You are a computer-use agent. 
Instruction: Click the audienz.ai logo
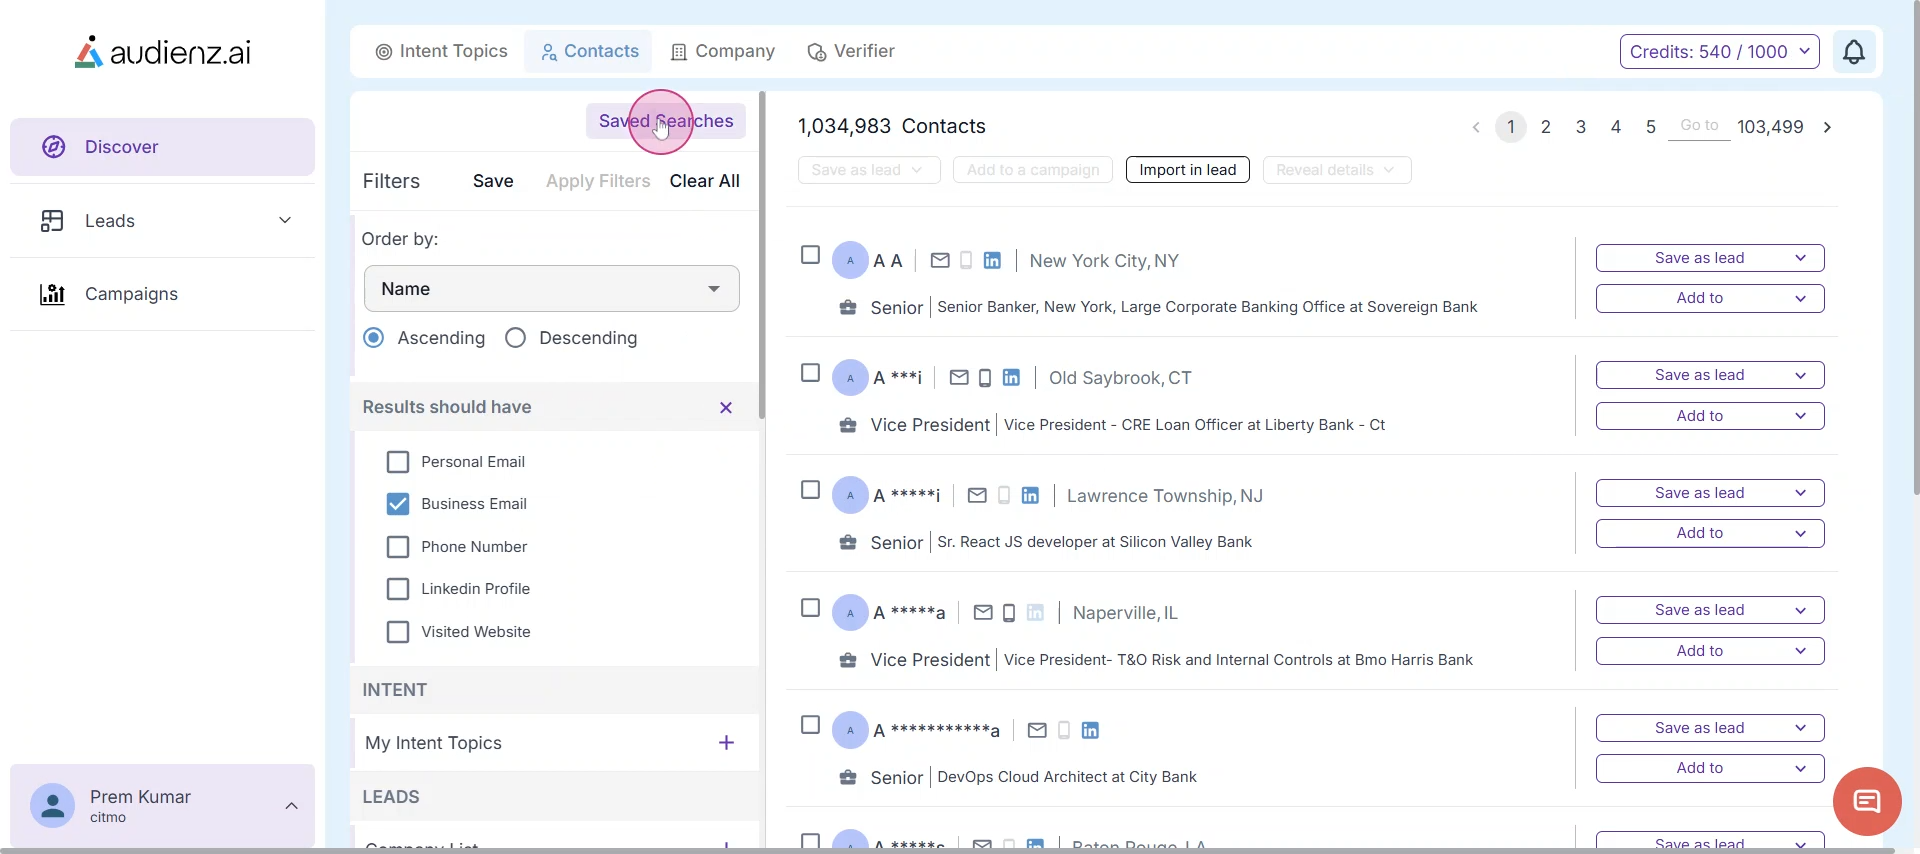tap(163, 52)
